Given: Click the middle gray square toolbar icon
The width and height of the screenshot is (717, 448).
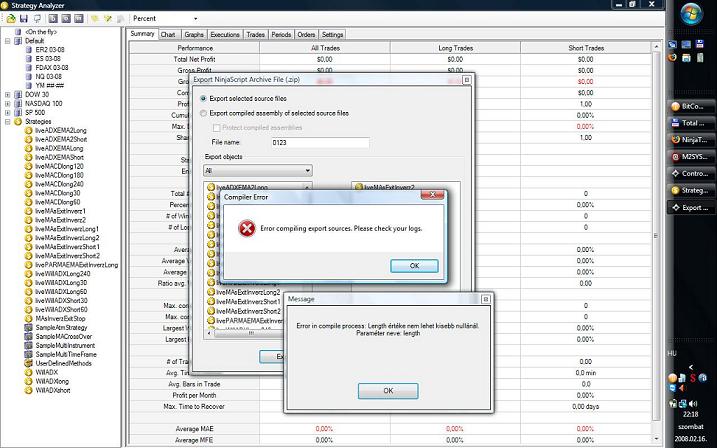Looking at the screenshot, I should (x=66, y=19).
